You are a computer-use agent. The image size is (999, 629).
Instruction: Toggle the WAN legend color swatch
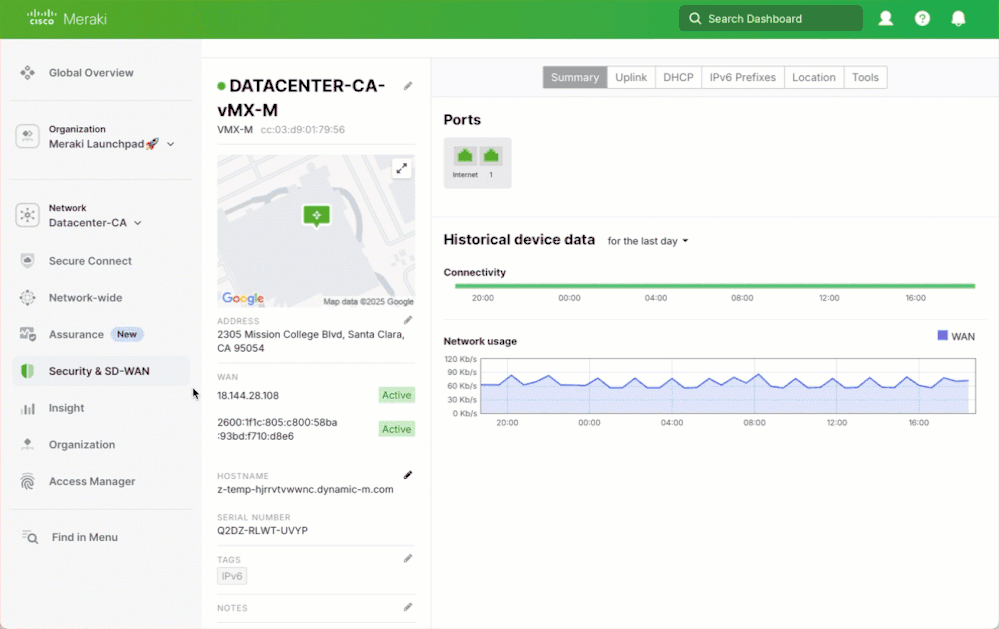942,336
